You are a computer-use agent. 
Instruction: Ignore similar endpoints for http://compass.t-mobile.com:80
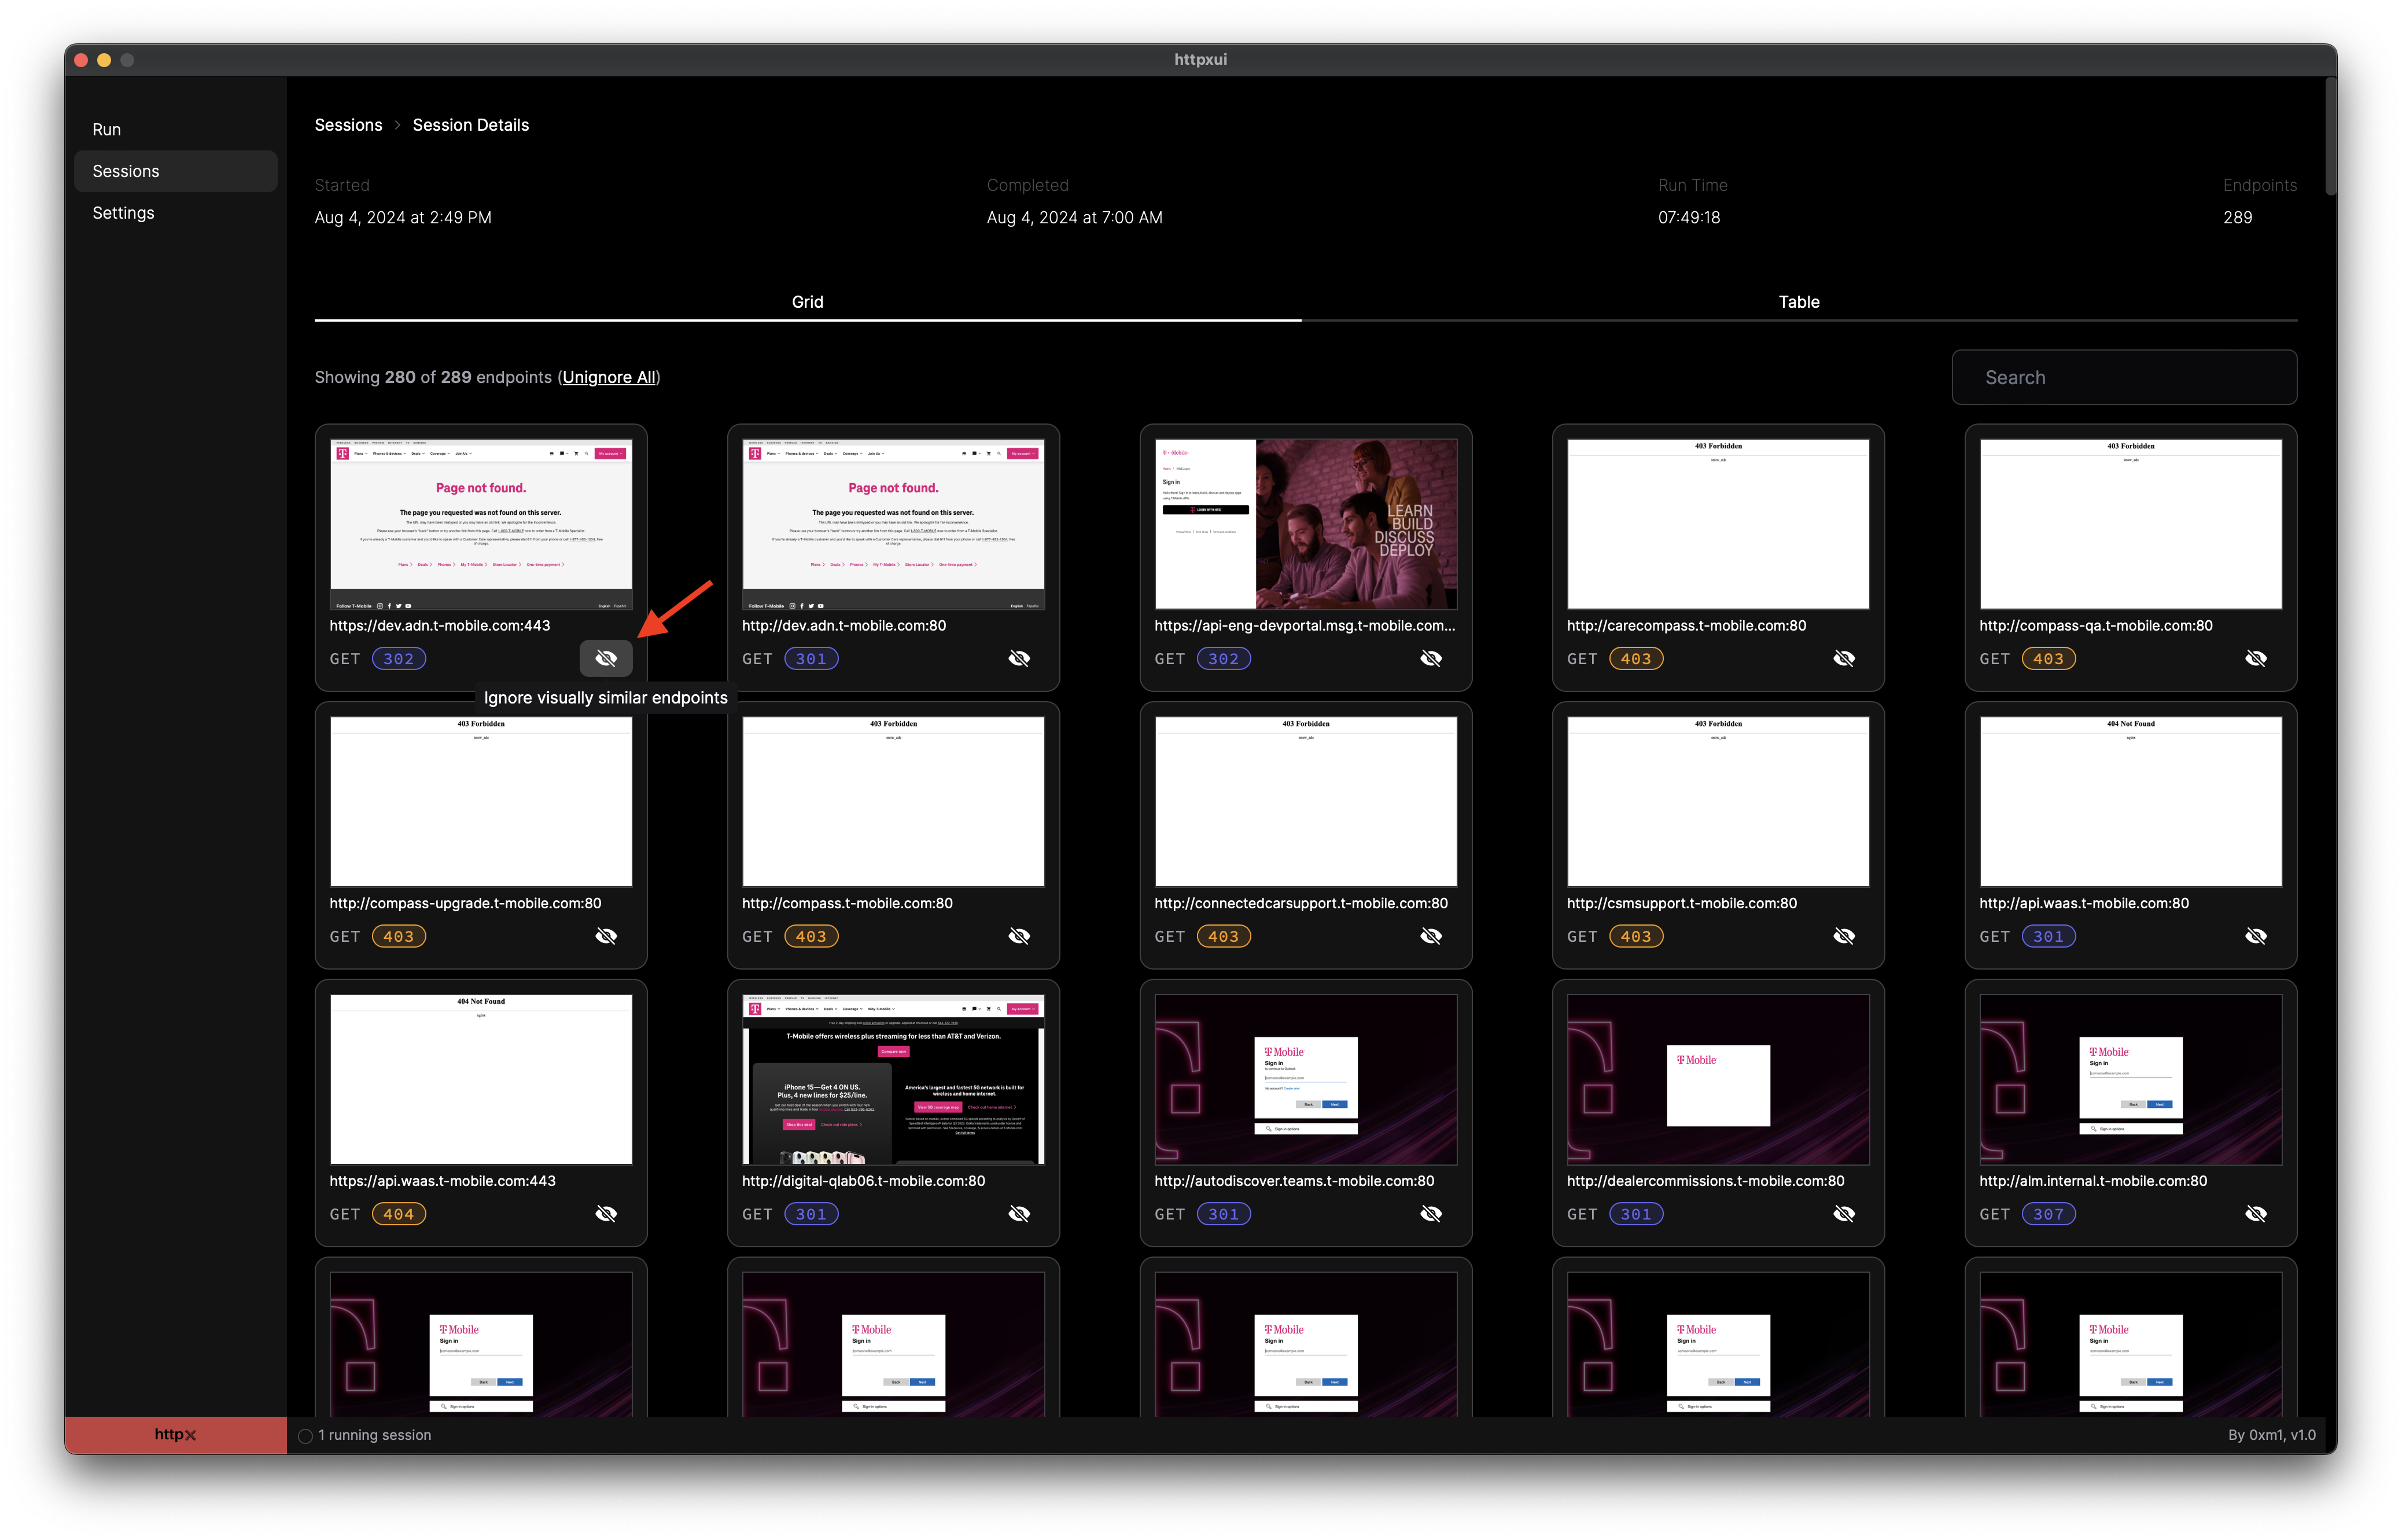tap(1019, 936)
